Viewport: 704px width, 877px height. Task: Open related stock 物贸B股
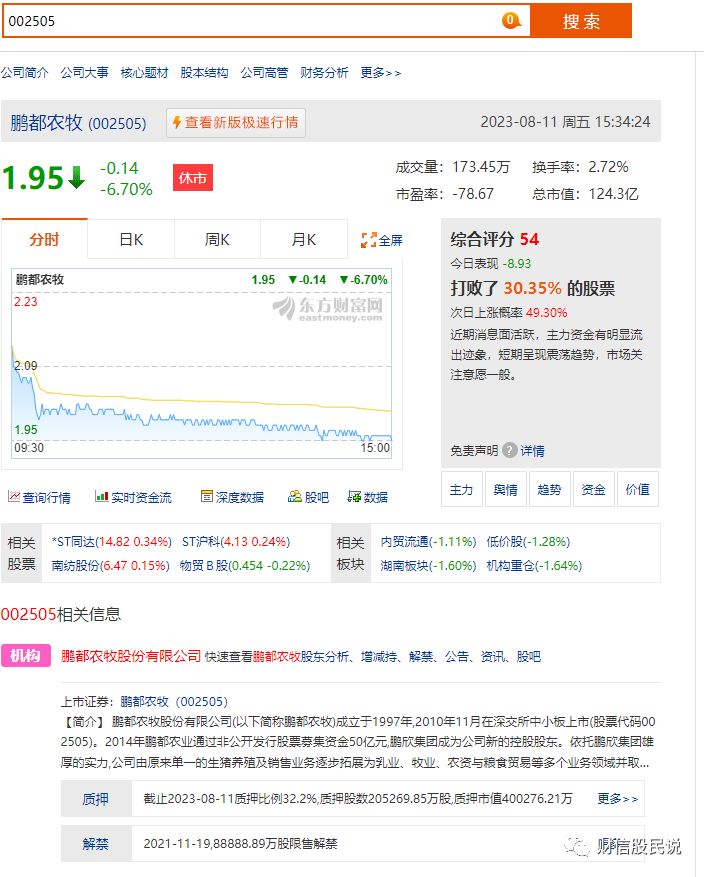click(x=245, y=565)
